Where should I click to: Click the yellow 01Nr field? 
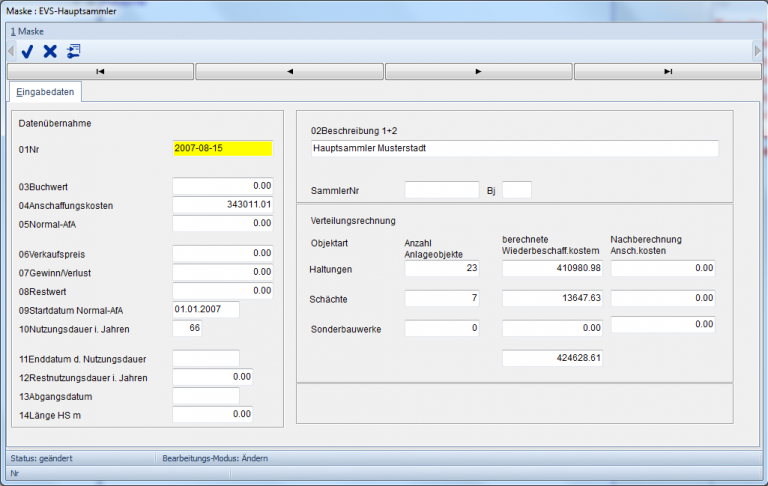(222, 148)
